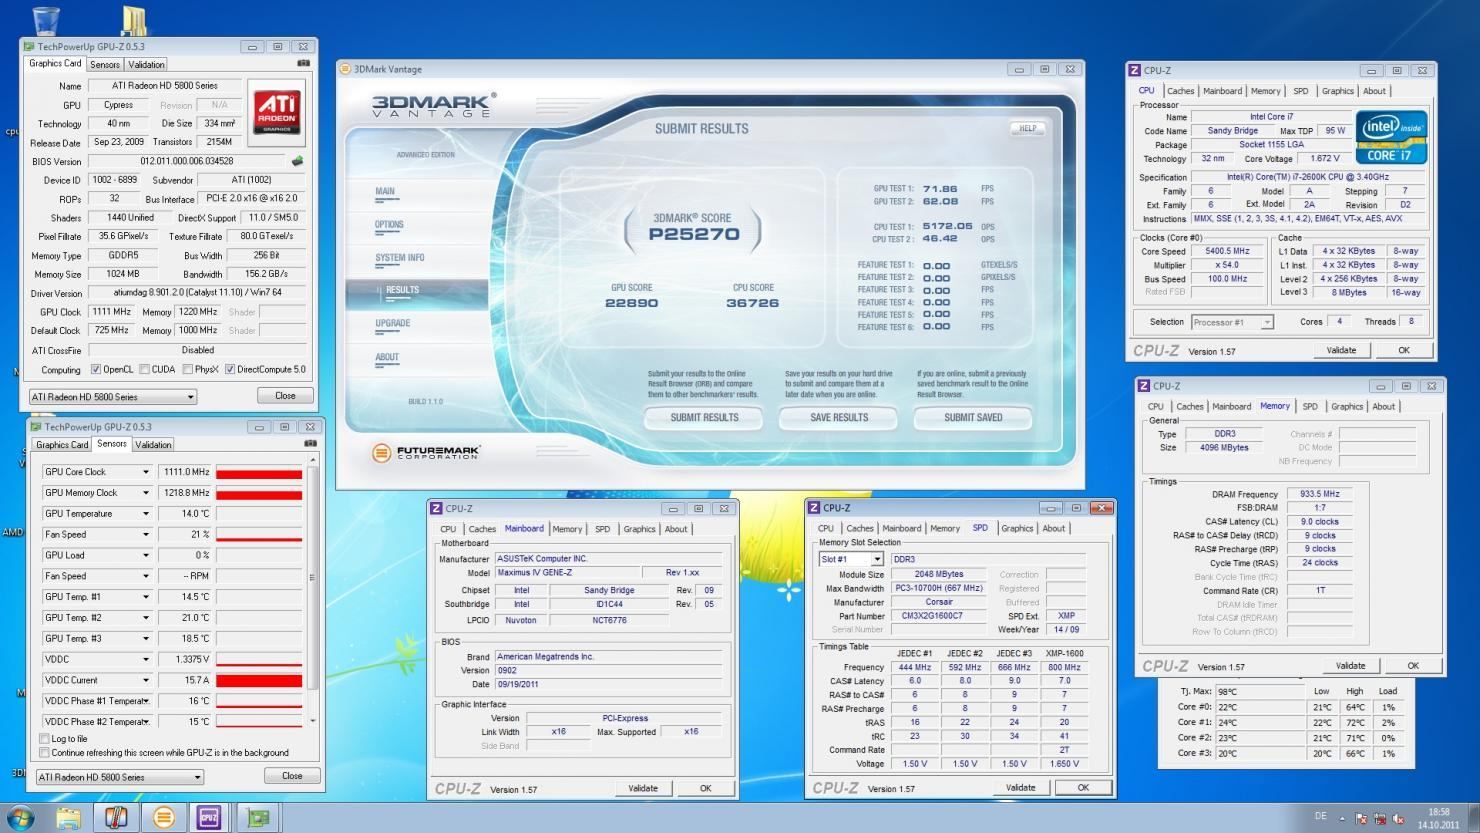
Task: Click the BIOS save chip icon beside BIOS Version
Action: tap(297, 160)
